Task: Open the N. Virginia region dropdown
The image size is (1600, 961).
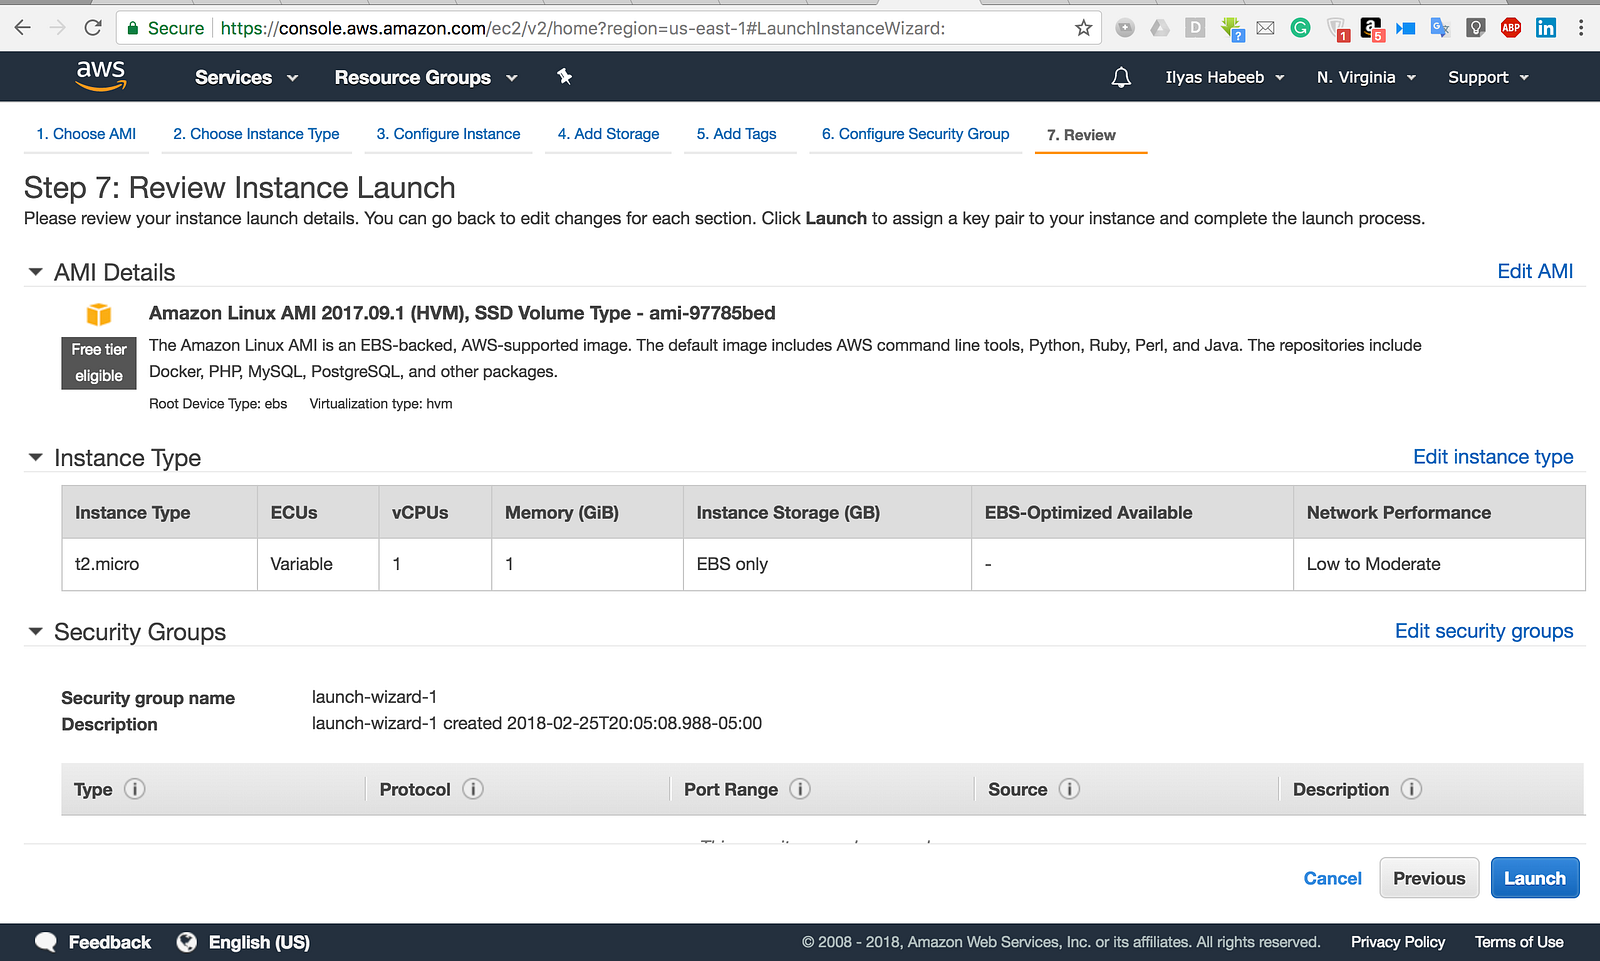Action: pyautogui.click(x=1366, y=77)
